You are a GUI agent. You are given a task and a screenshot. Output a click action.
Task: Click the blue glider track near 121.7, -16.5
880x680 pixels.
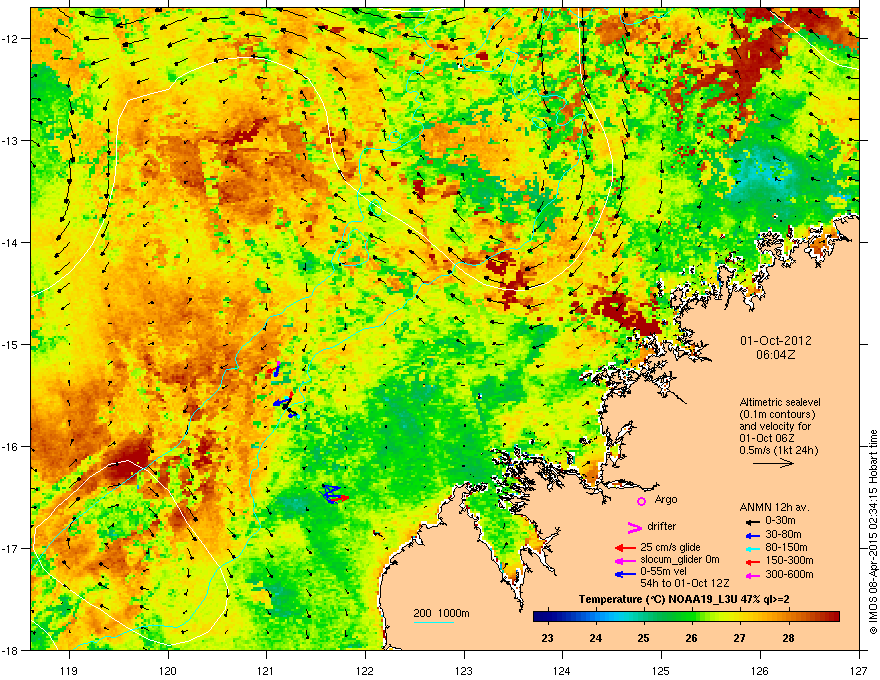coord(332,494)
